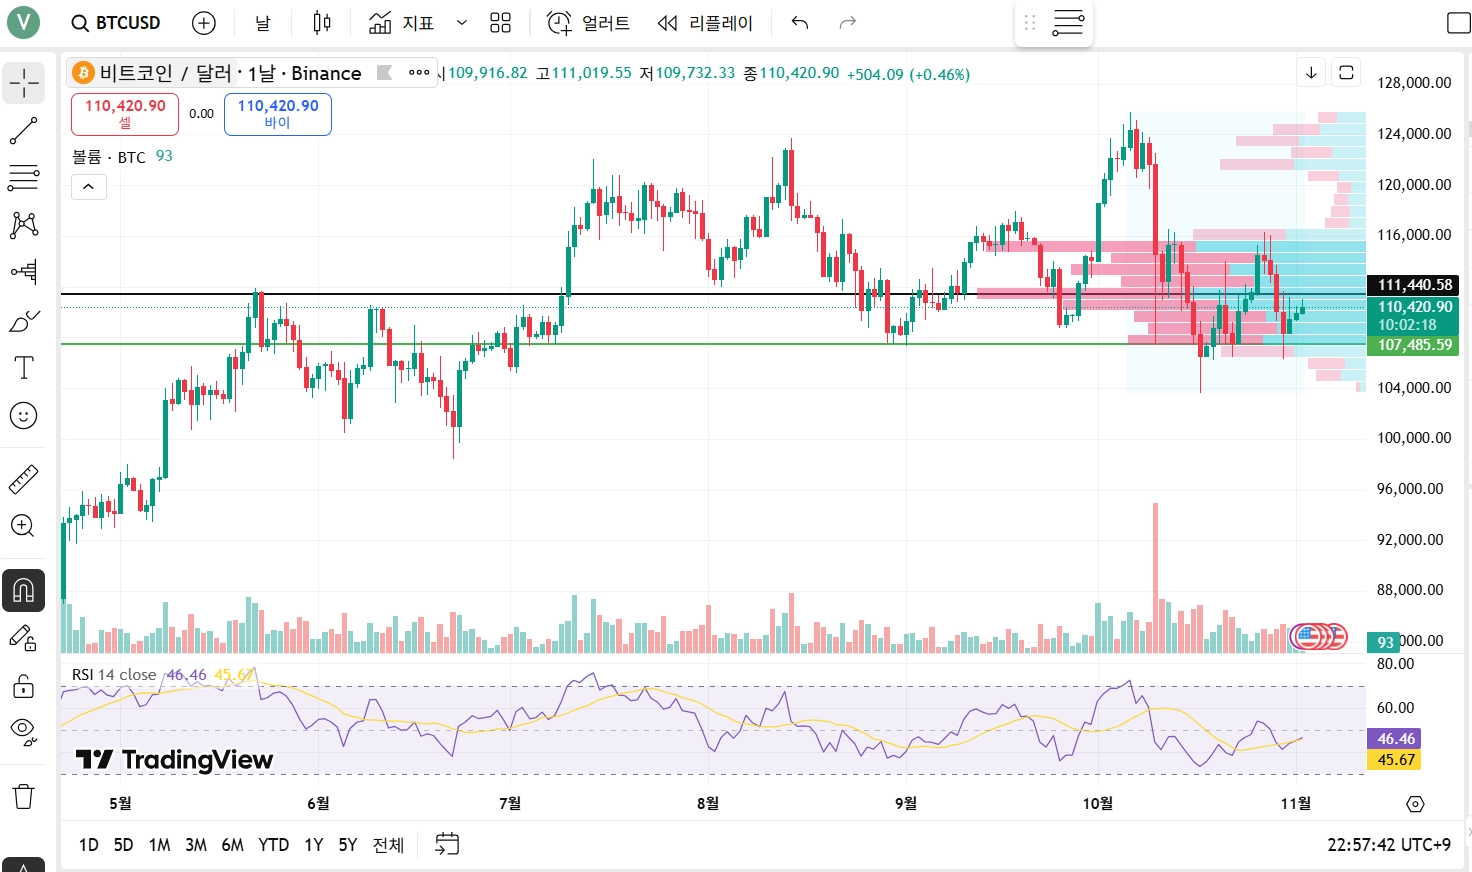1472x872 pixels.
Task: Click the 110,420.90 sell button
Action: click(x=125, y=114)
